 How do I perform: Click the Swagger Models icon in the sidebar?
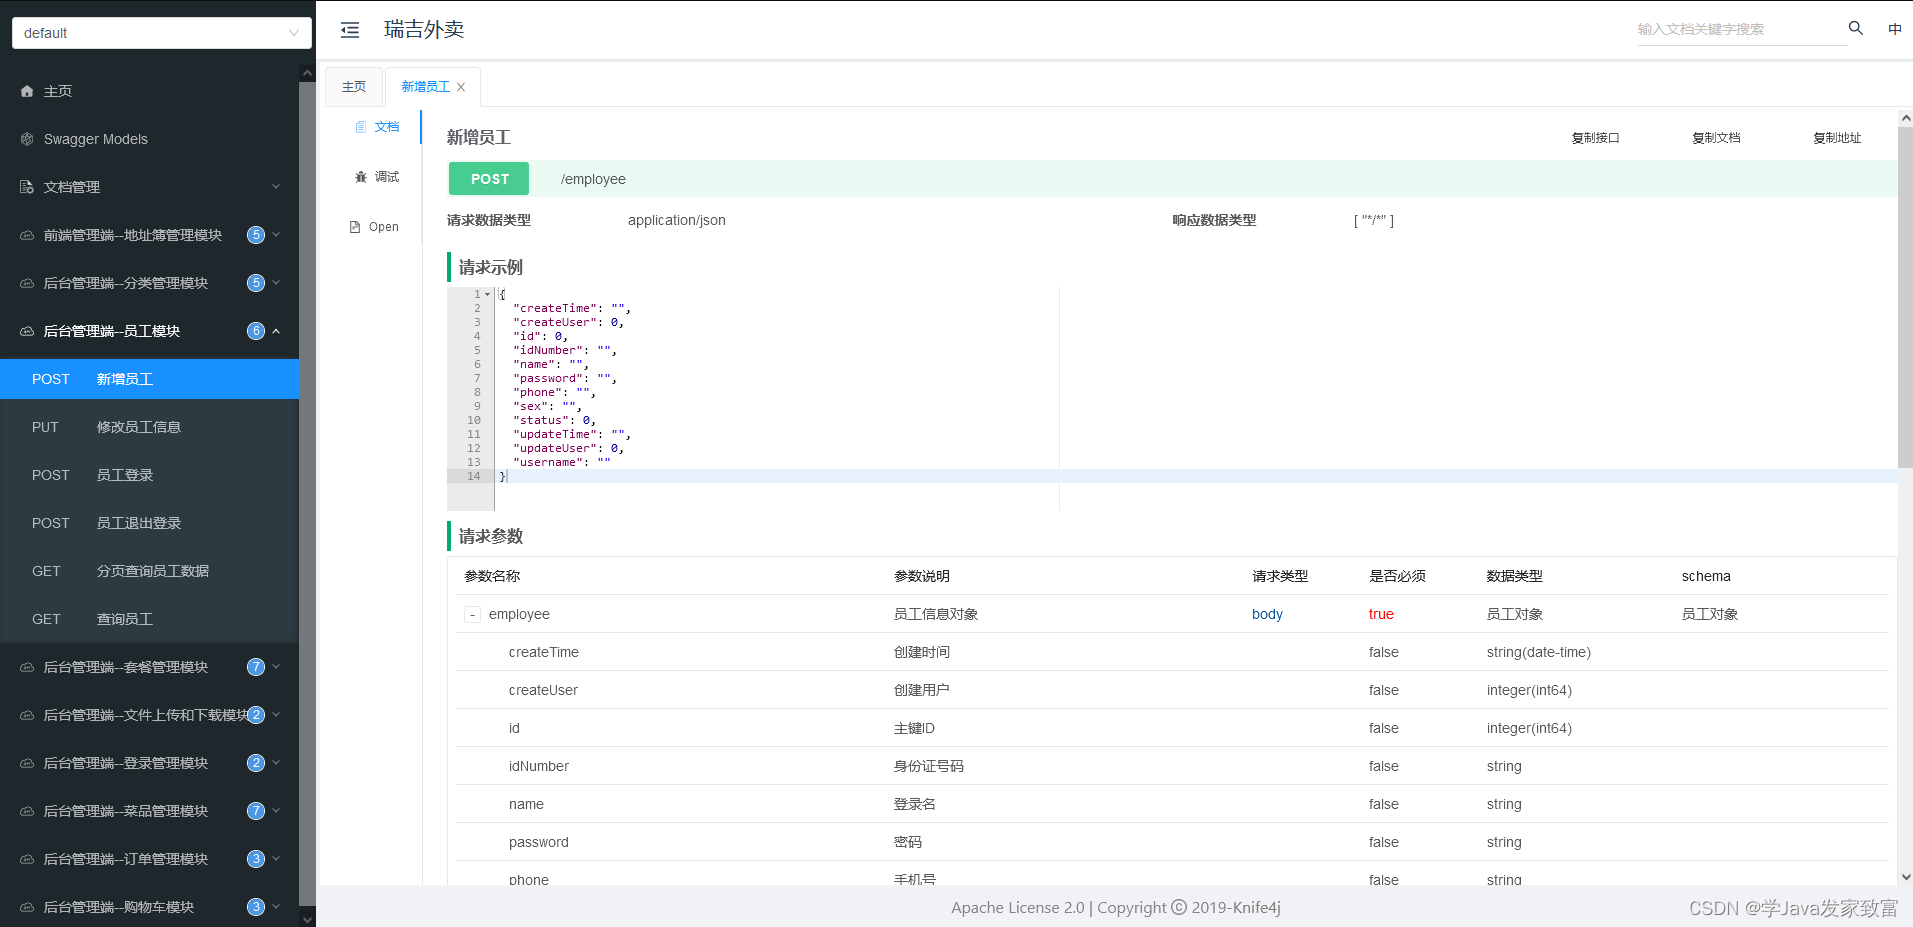tap(27, 139)
